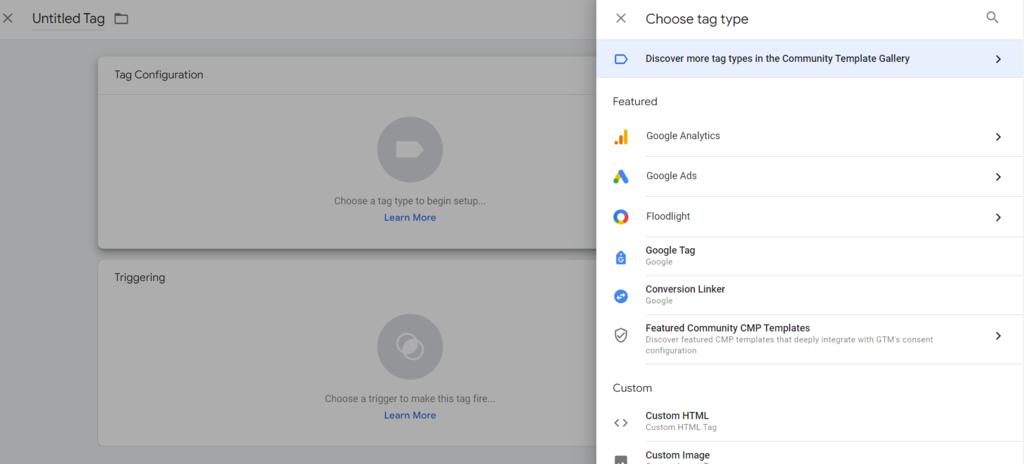The height and width of the screenshot is (464, 1024).
Task: Click the Floodlight ring icon
Action: pos(621,217)
